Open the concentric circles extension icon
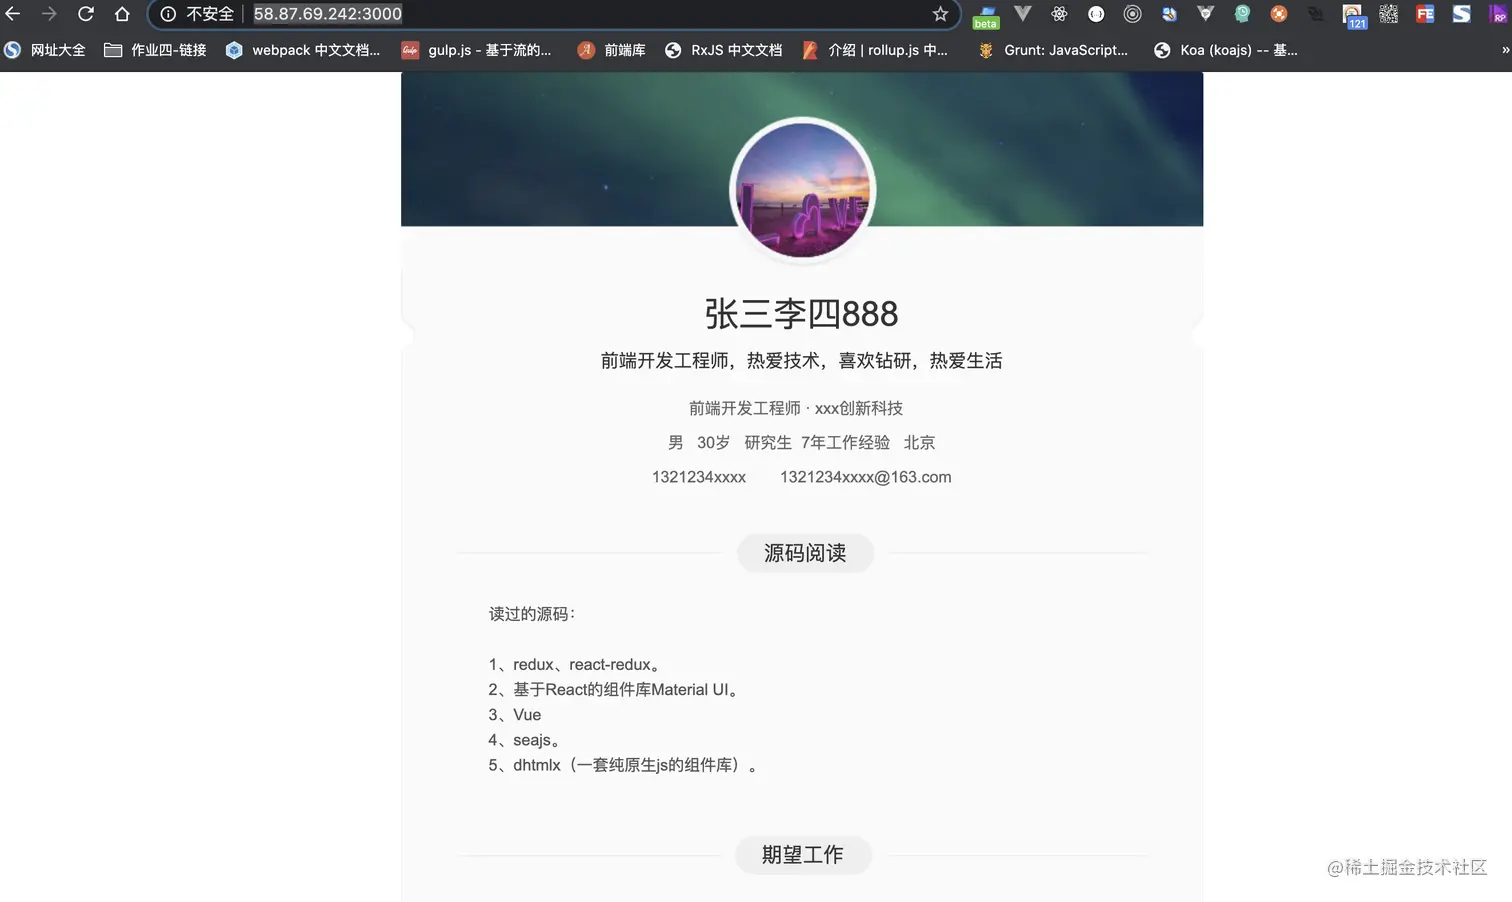 click(1132, 14)
